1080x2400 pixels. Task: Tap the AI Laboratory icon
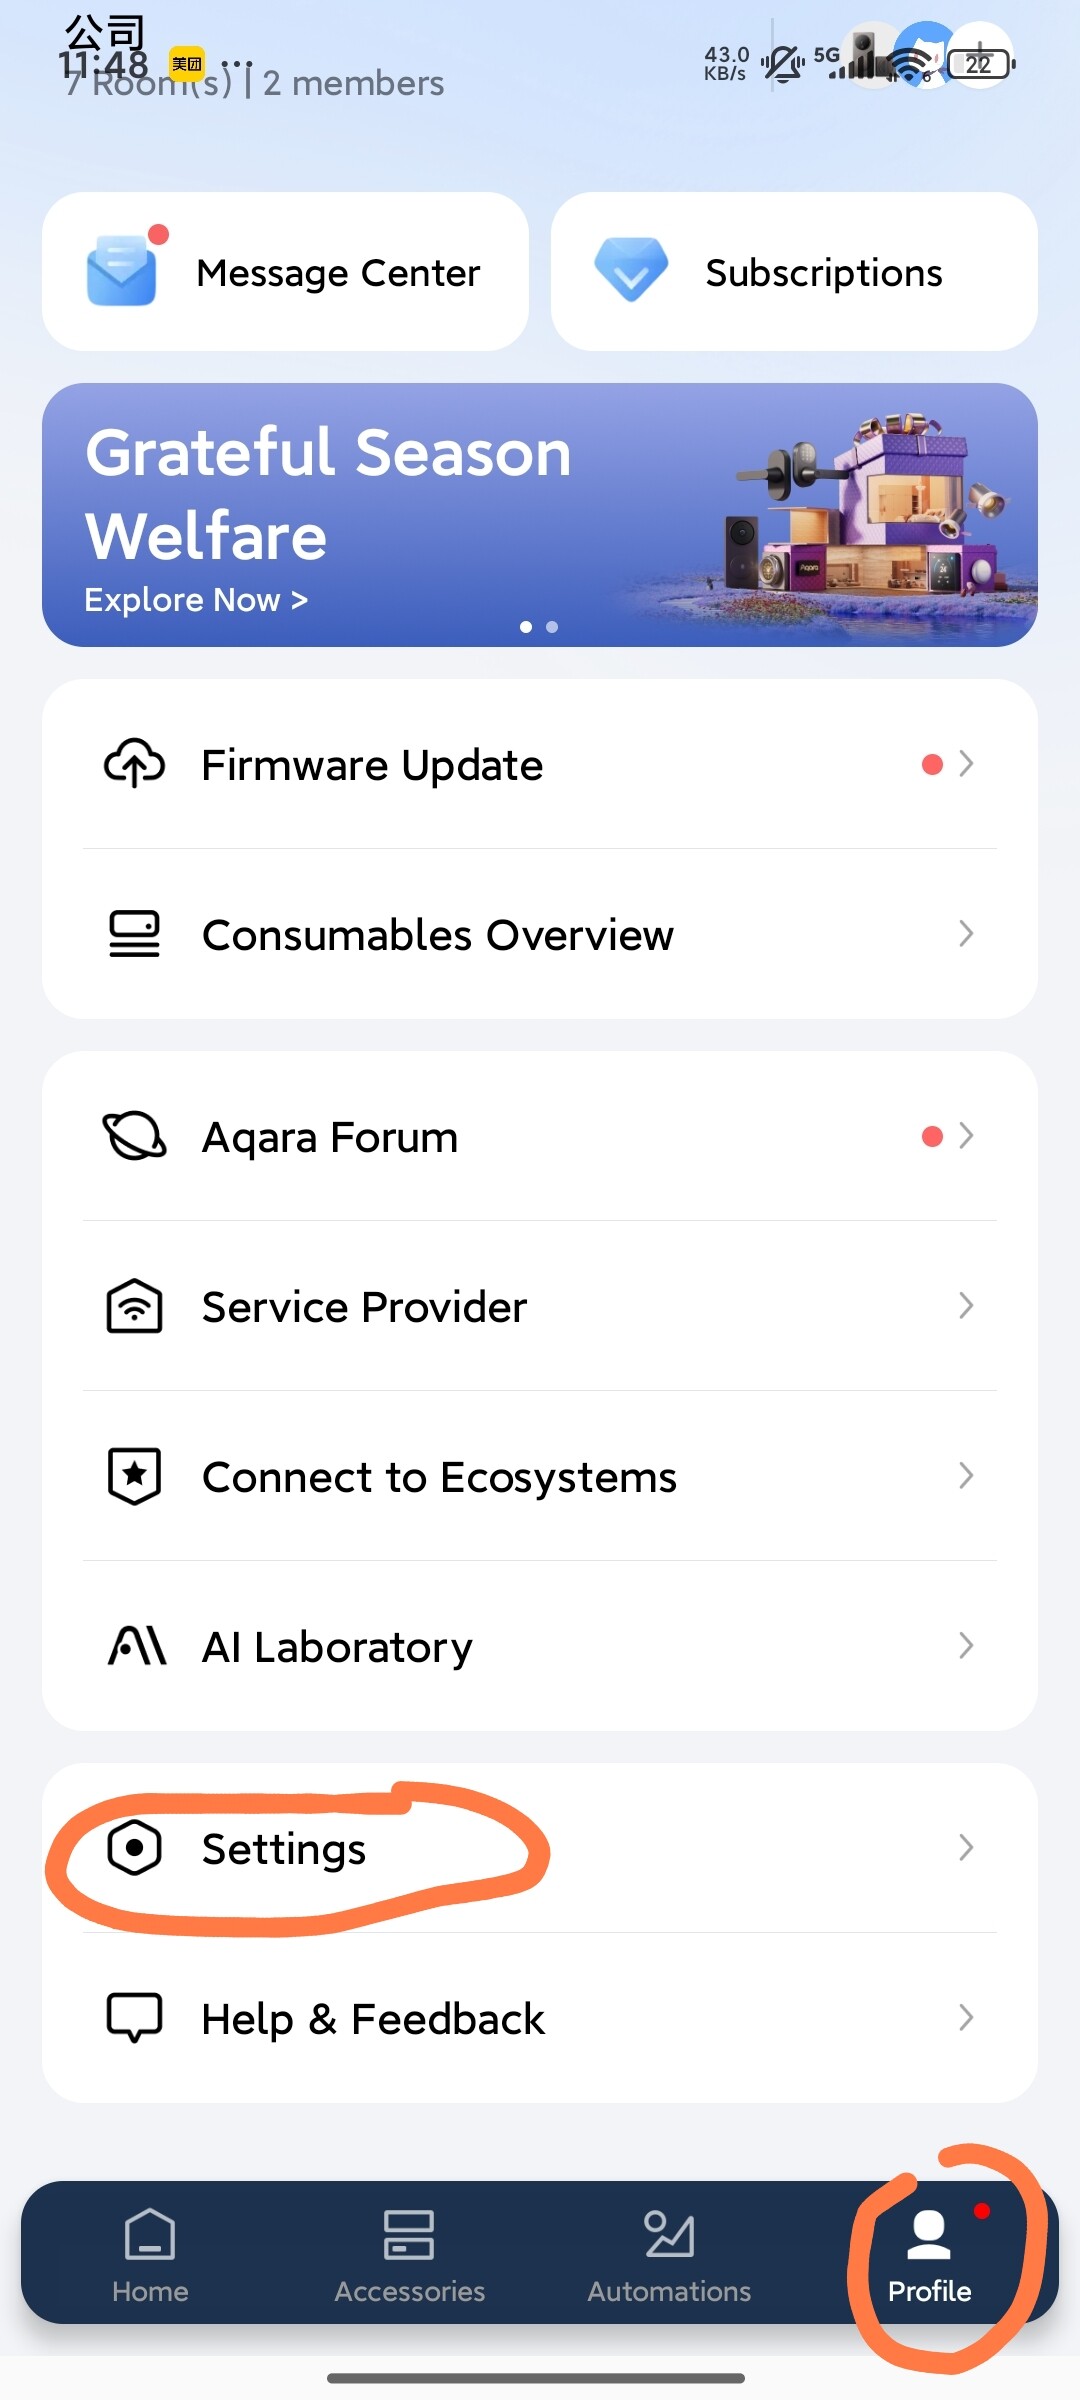(136, 1646)
